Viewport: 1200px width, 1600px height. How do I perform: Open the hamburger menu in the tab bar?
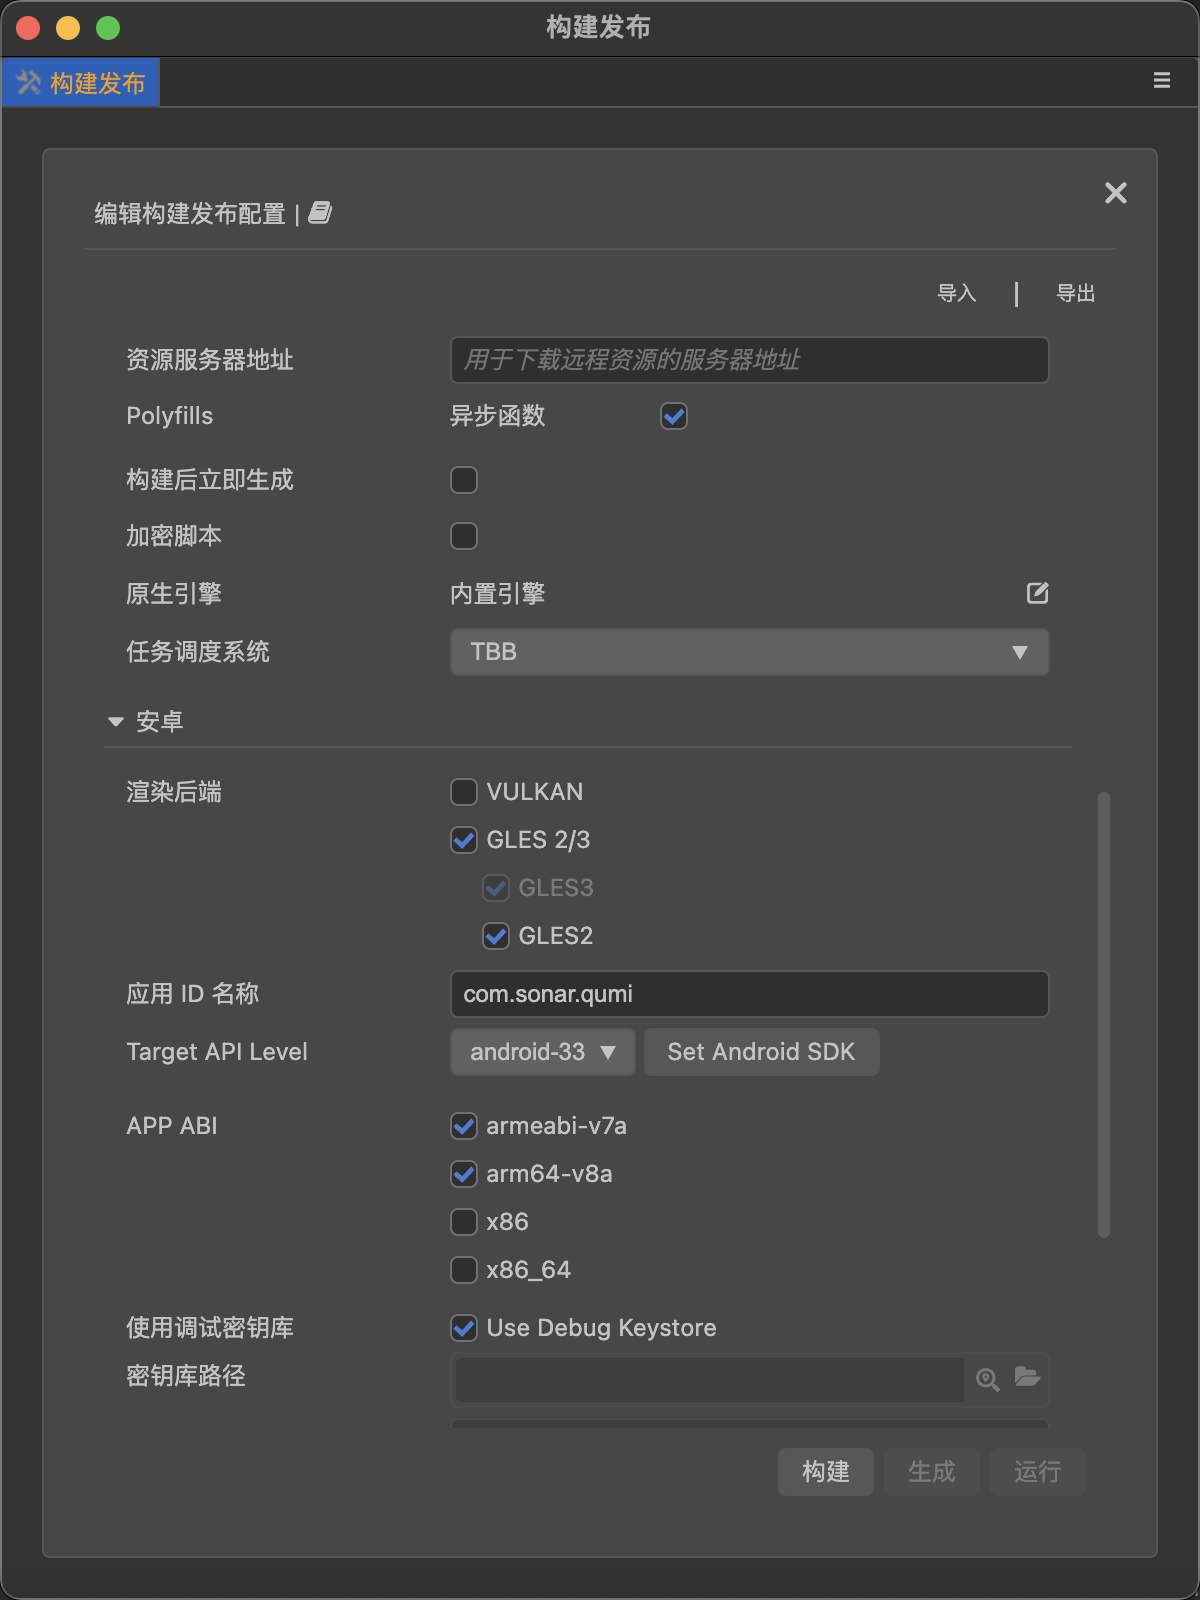coord(1161,81)
